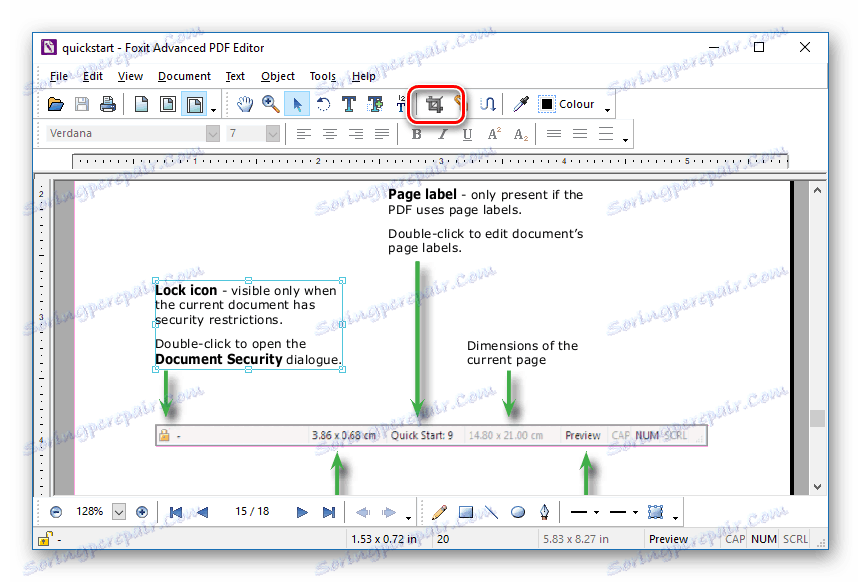Apply subscript formatting
The height and width of the screenshot is (582, 861).
(521, 133)
